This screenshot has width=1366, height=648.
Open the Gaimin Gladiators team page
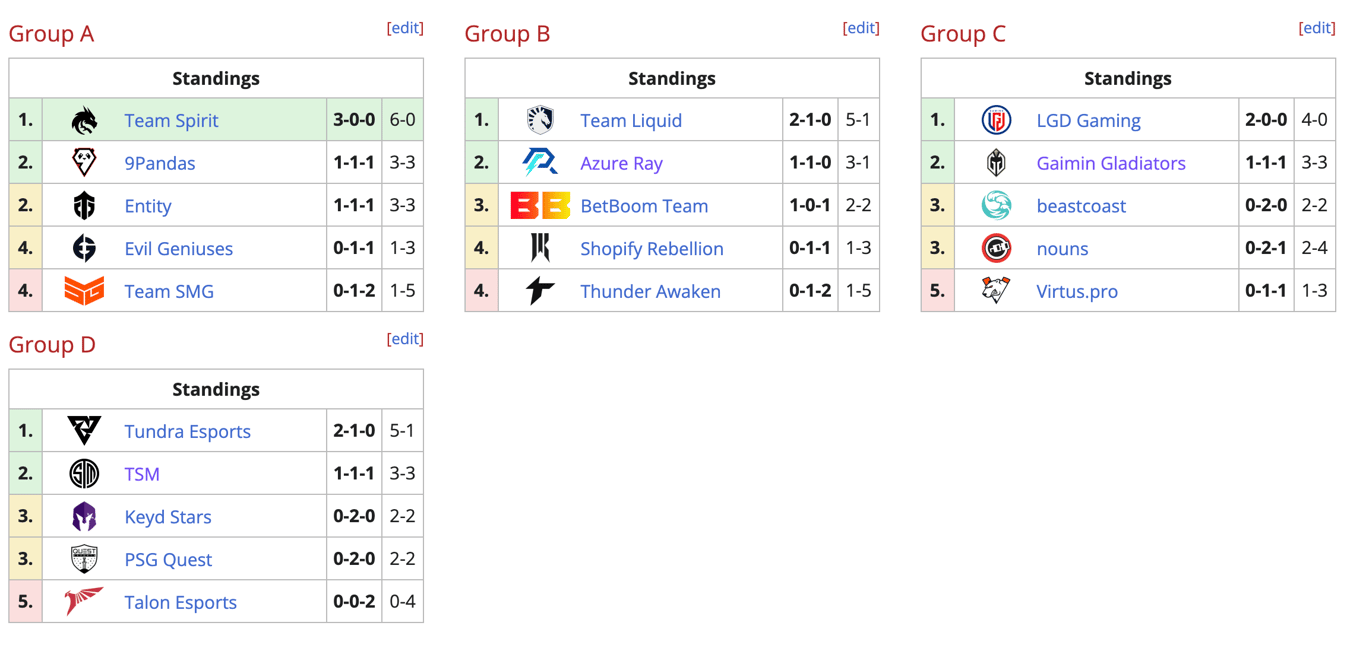1111,163
